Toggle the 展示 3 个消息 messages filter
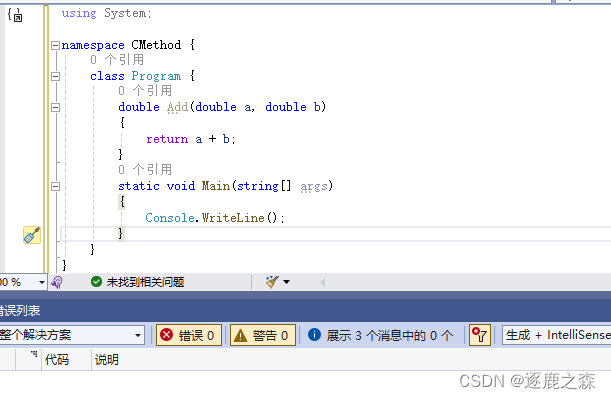Screen dimensions: 611x399 (381, 335)
